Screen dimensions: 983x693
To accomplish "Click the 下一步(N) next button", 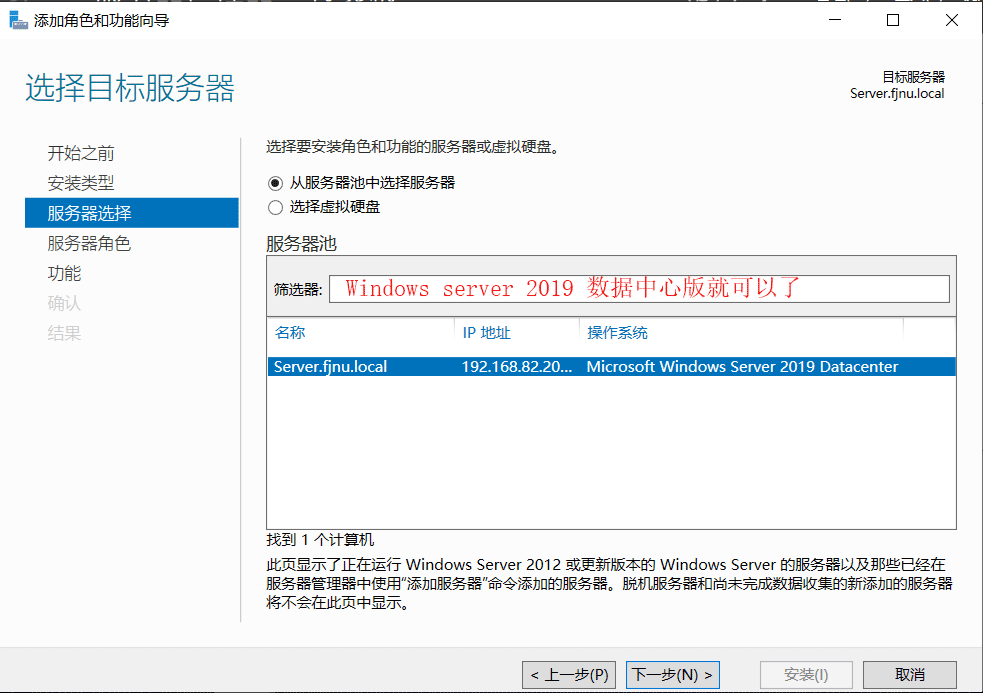I will click(x=672, y=674).
